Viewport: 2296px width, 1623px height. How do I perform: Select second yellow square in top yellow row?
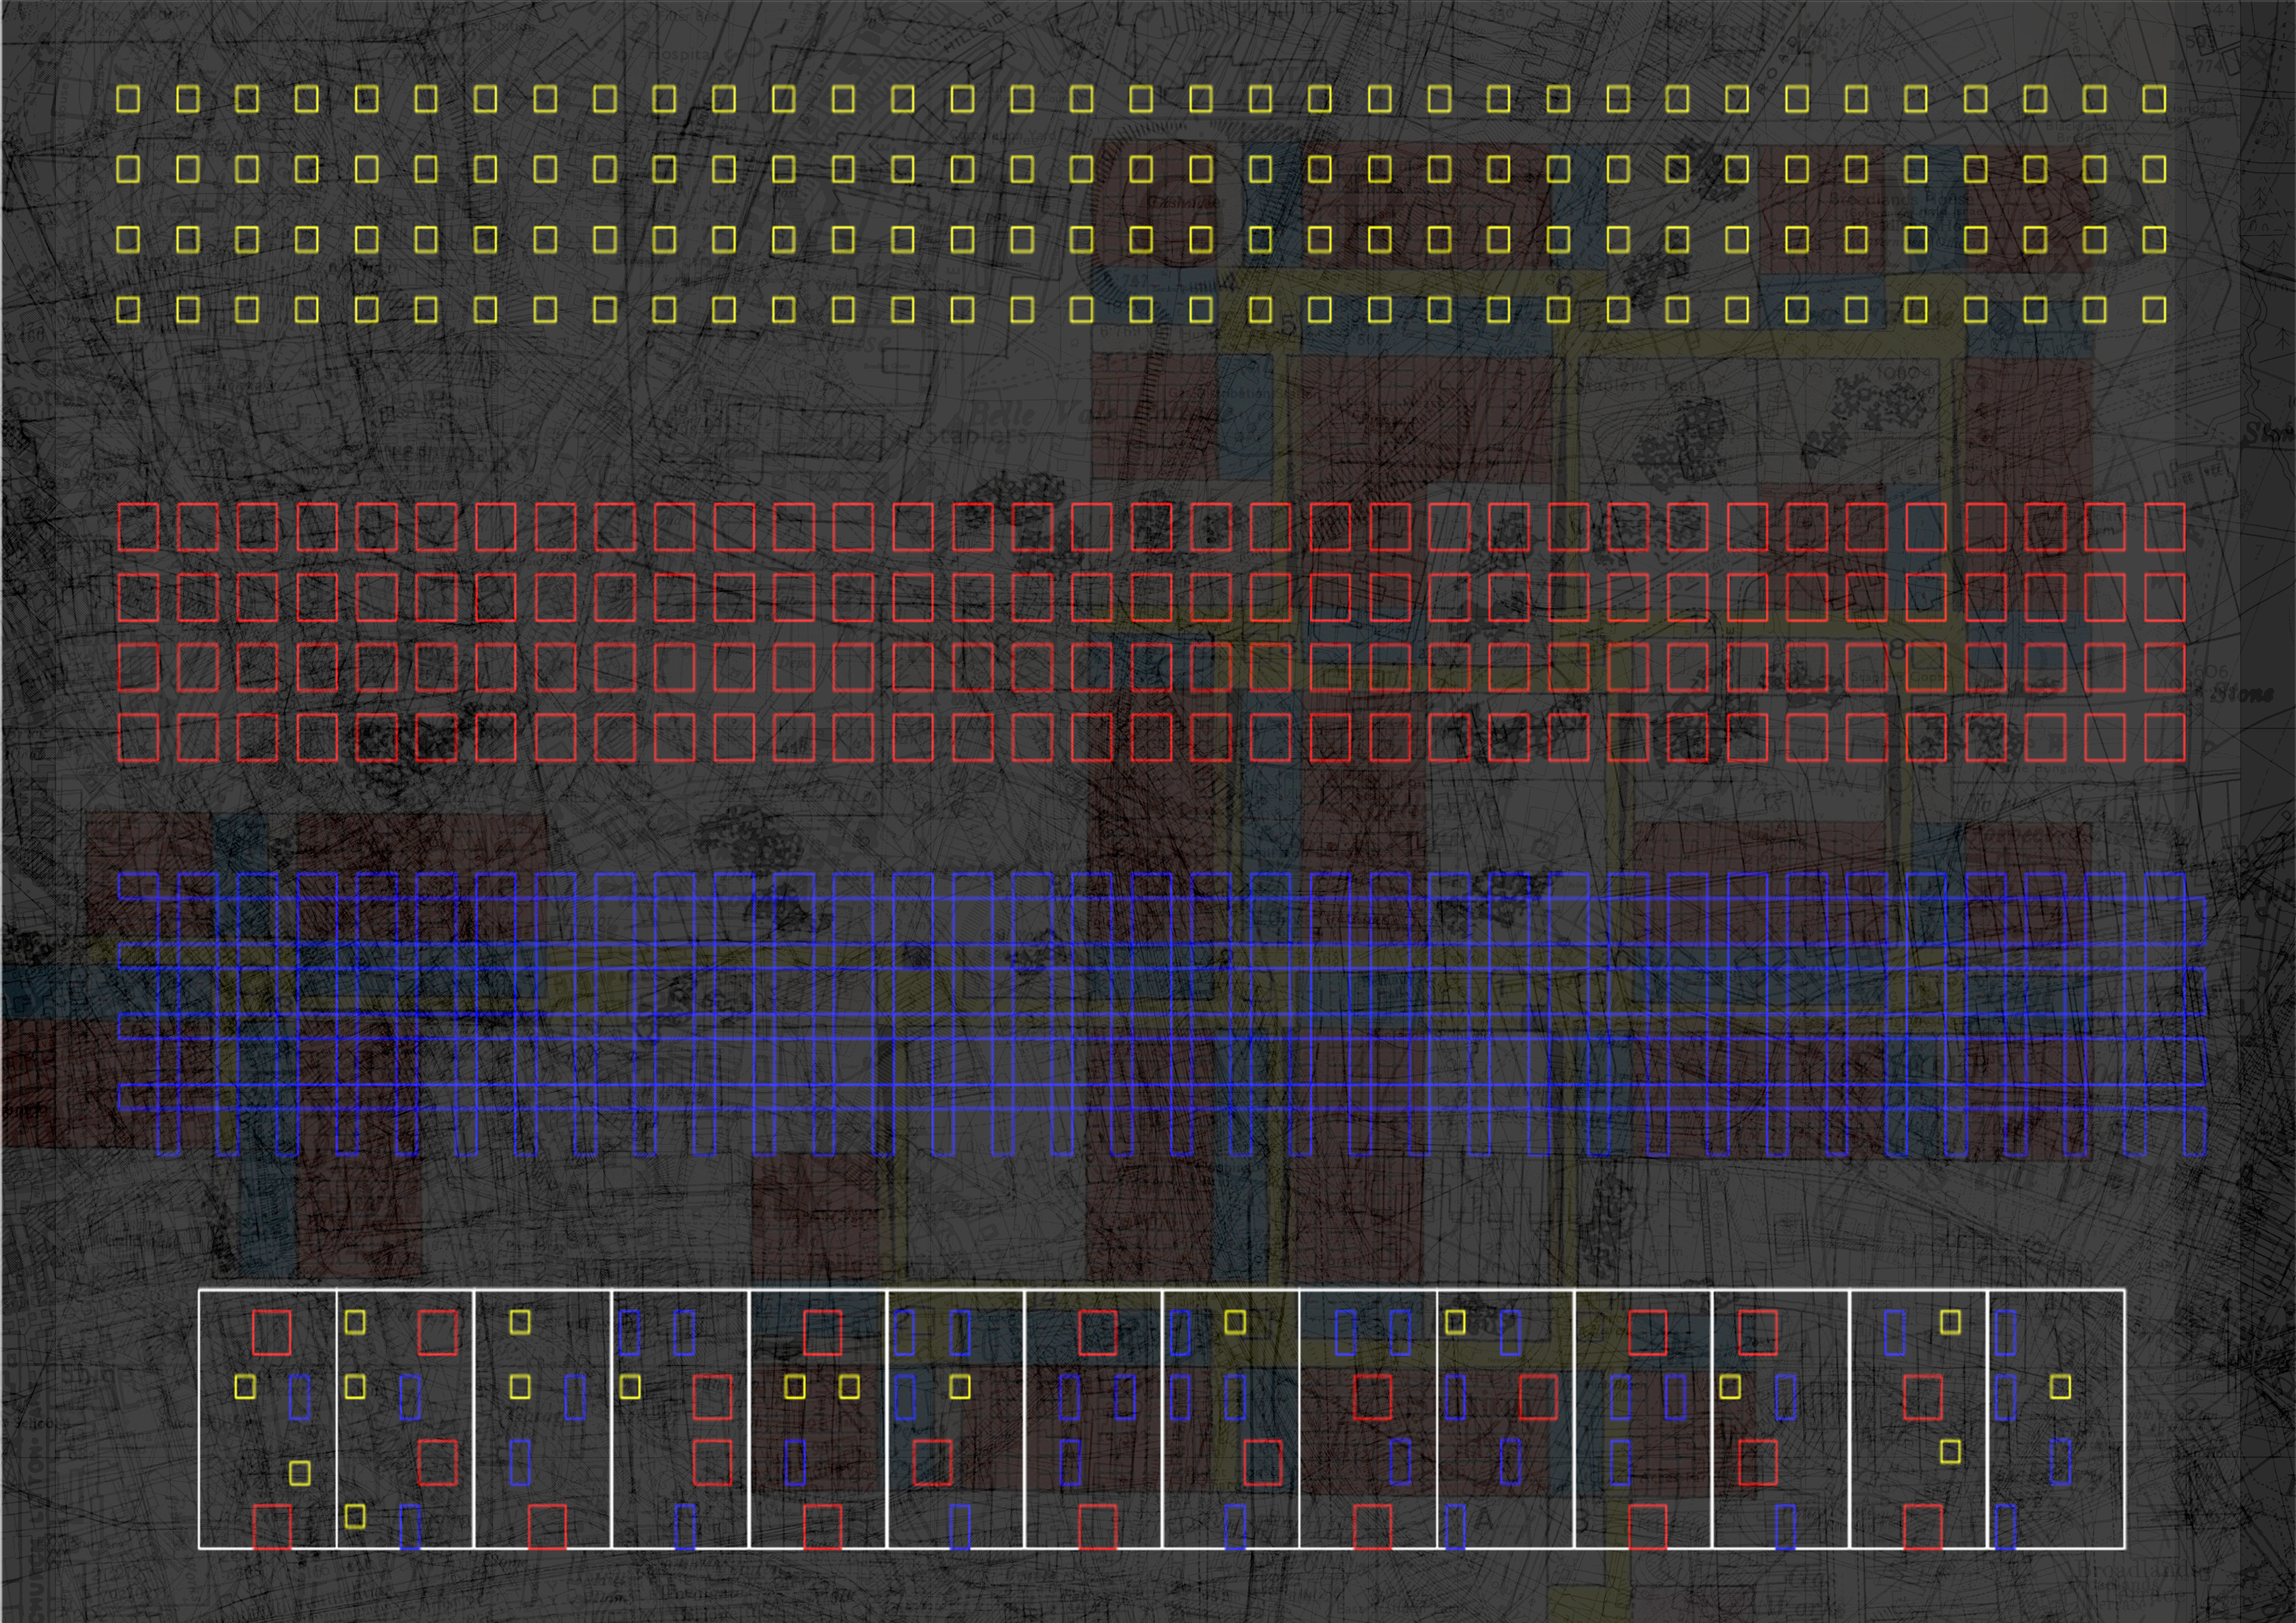[x=187, y=99]
